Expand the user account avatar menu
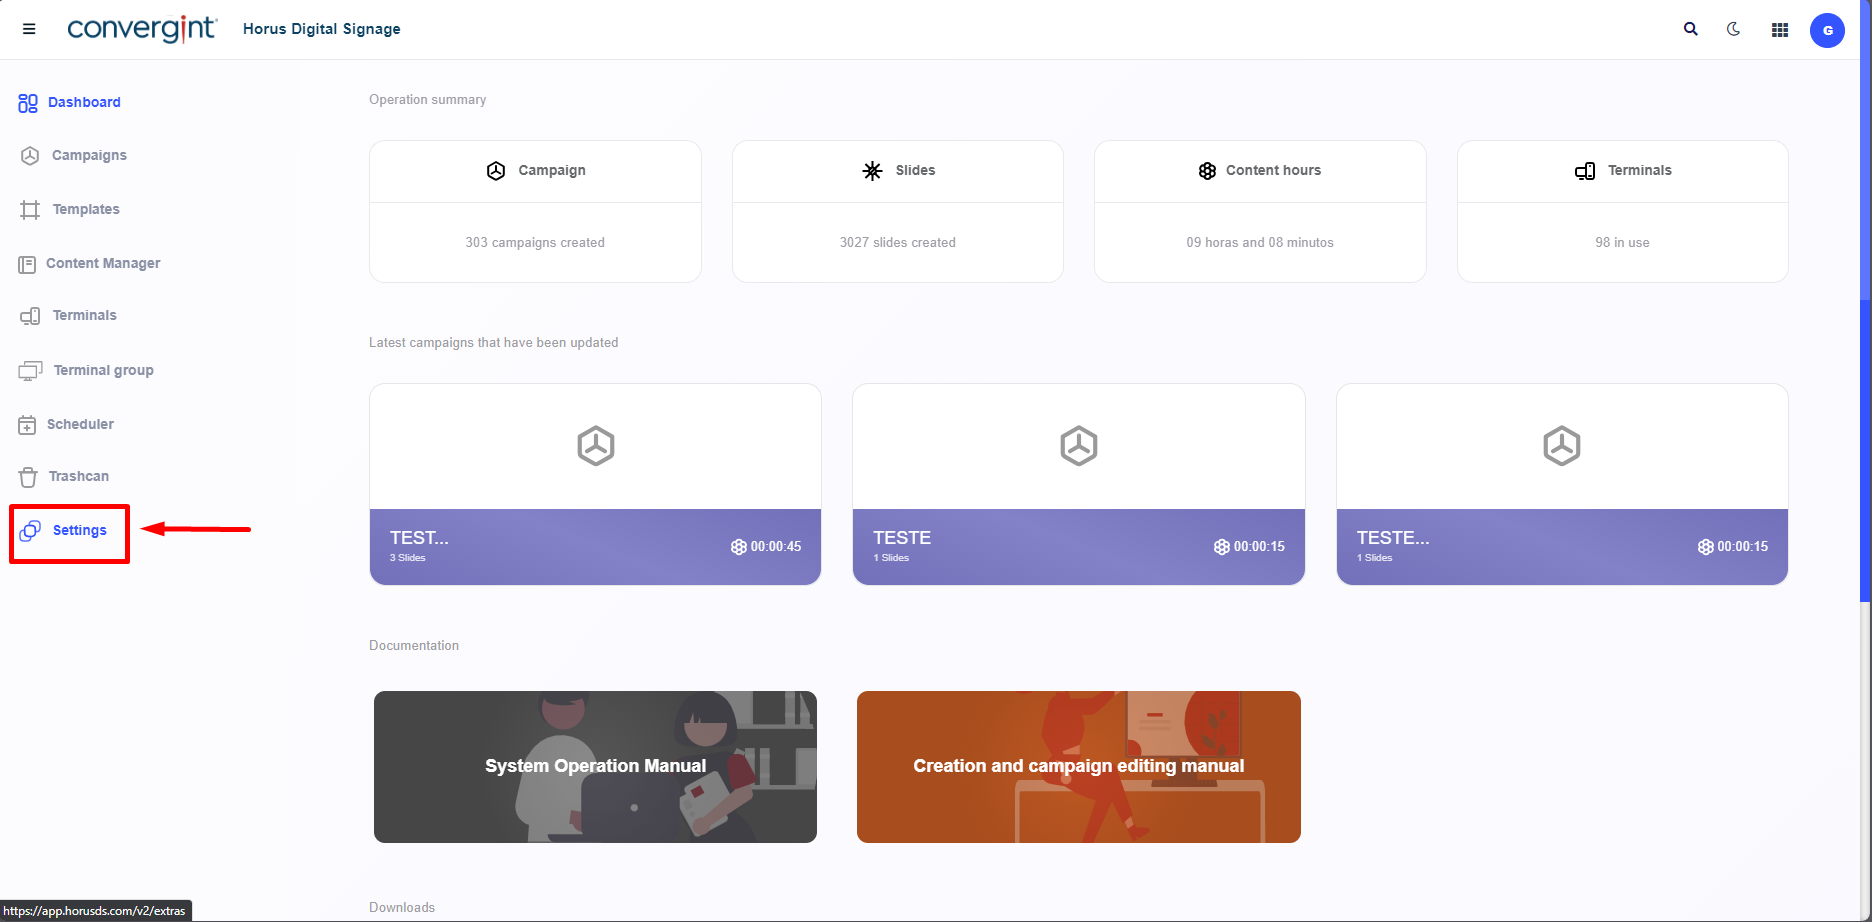This screenshot has height=922, width=1872. point(1827,30)
